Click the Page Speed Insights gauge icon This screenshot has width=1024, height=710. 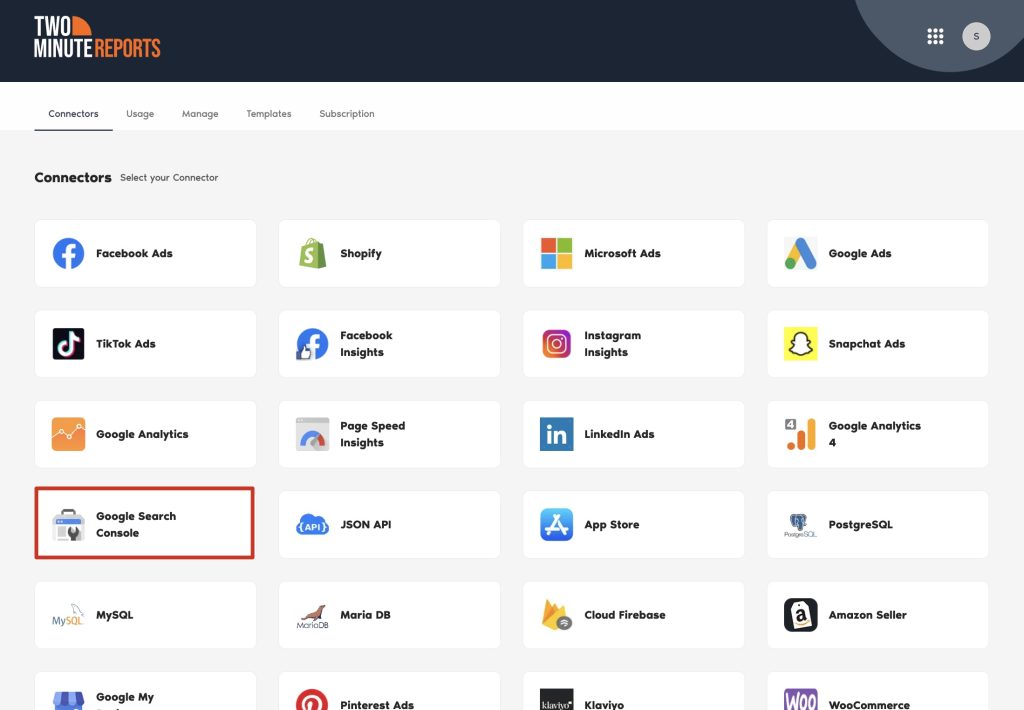pos(313,434)
